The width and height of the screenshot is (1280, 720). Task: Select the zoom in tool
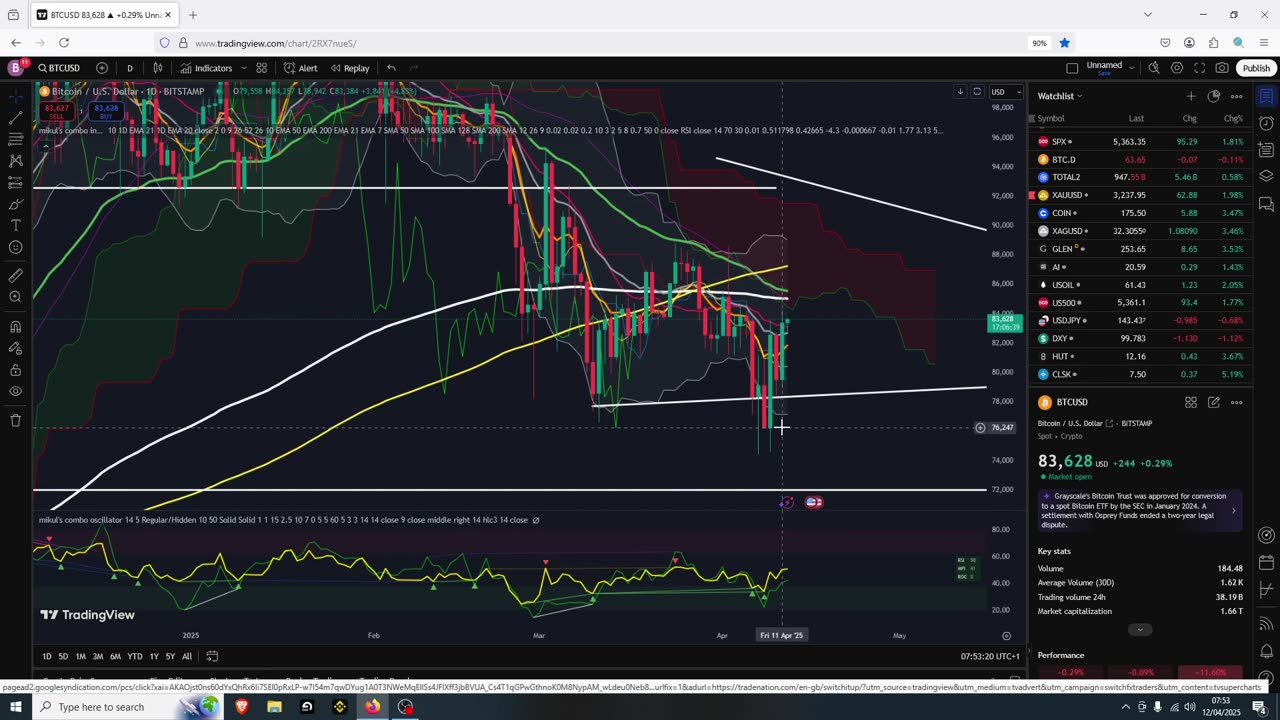16,297
